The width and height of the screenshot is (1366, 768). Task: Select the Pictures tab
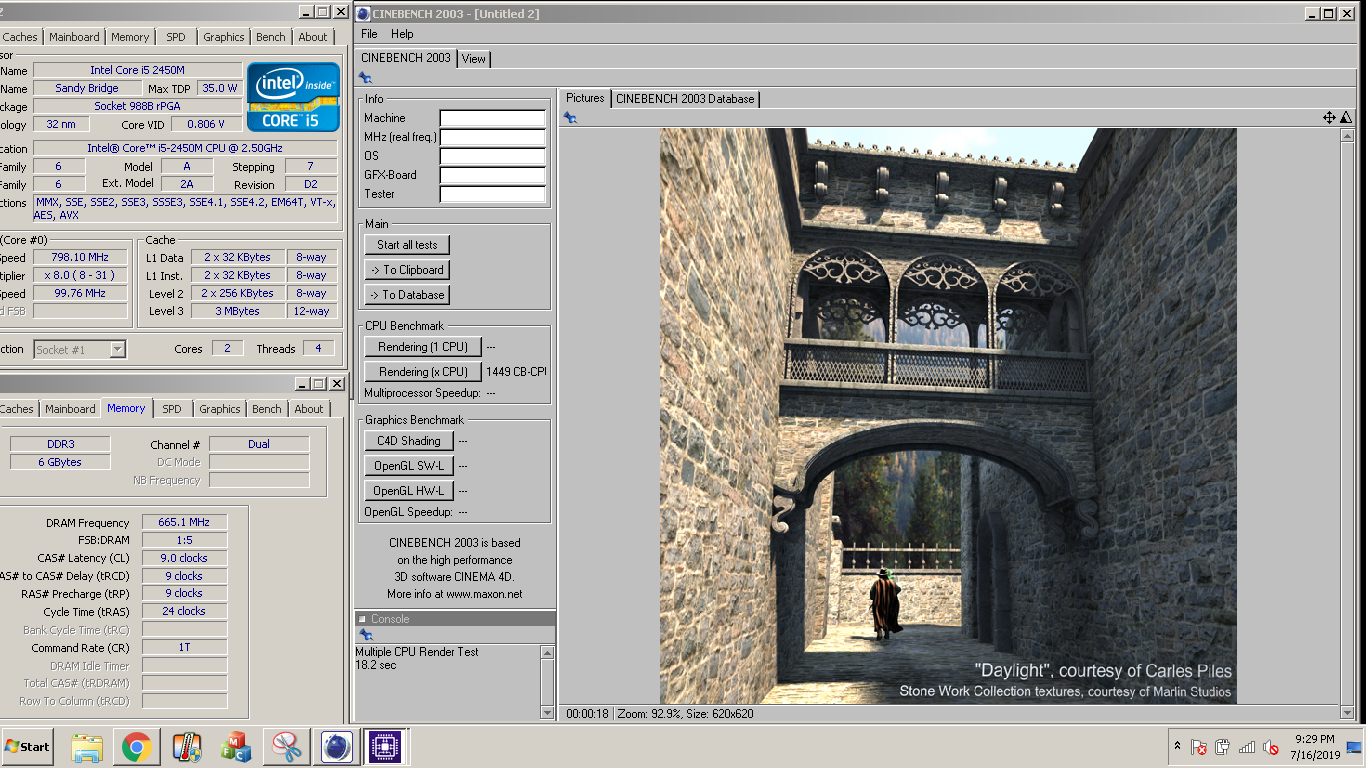point(585,98)
